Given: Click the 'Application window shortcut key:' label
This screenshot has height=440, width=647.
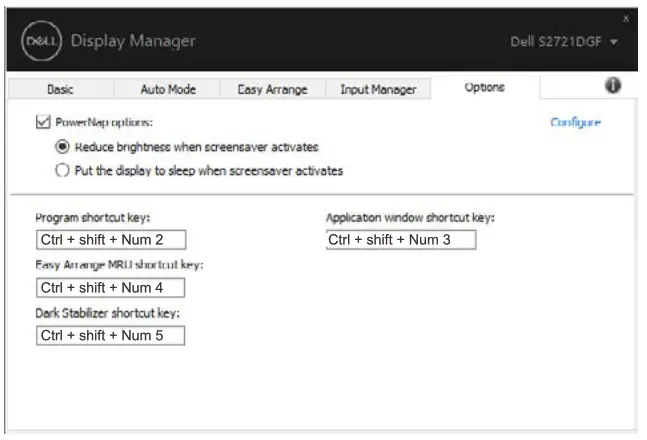Looking at the screenshot, I should (411, 218).
